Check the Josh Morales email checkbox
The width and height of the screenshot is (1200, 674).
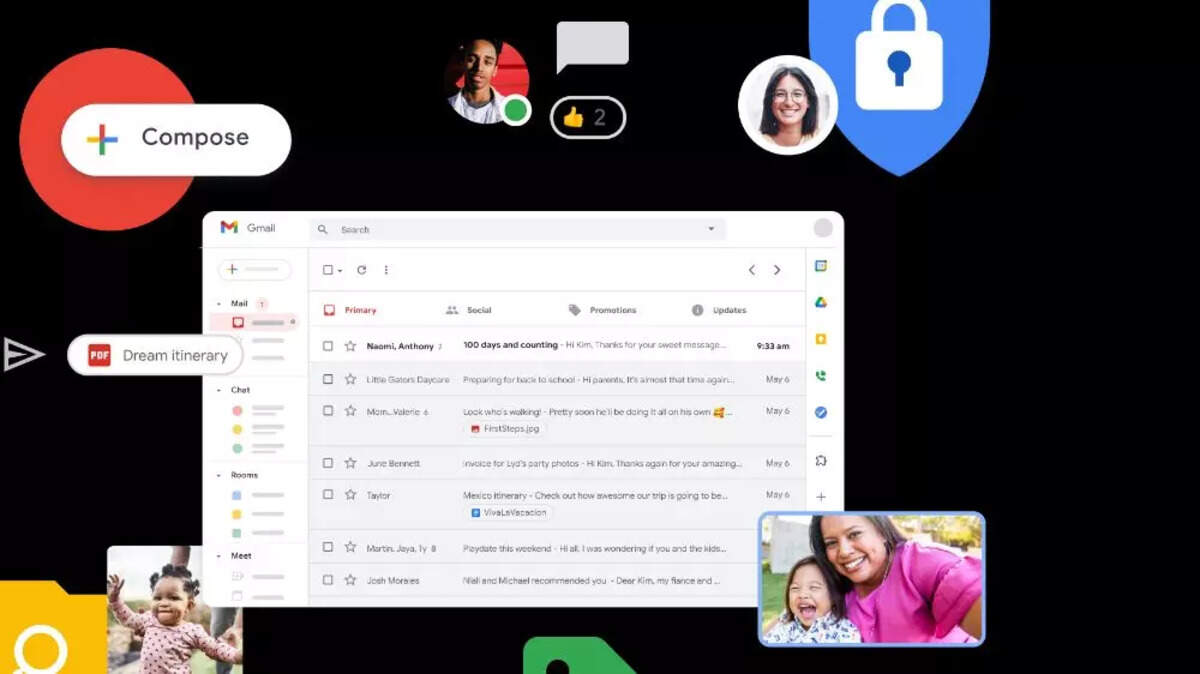[327, 580]
